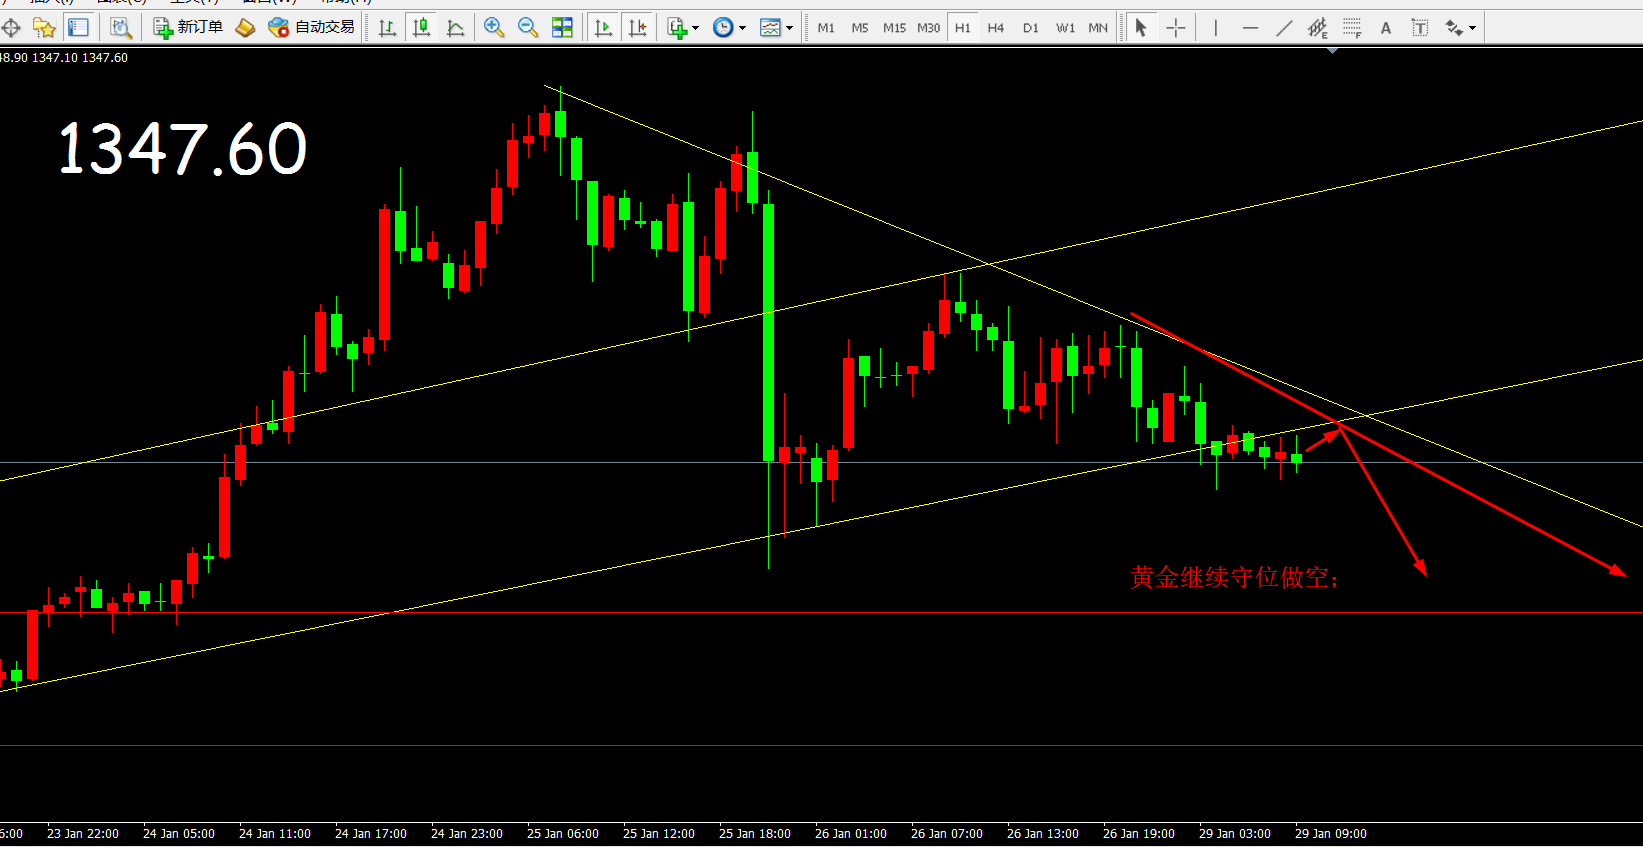Tile windows with the grid icon
This screenshot has width=1643, height=848.
pyautogui.click(x=563, y=28)
